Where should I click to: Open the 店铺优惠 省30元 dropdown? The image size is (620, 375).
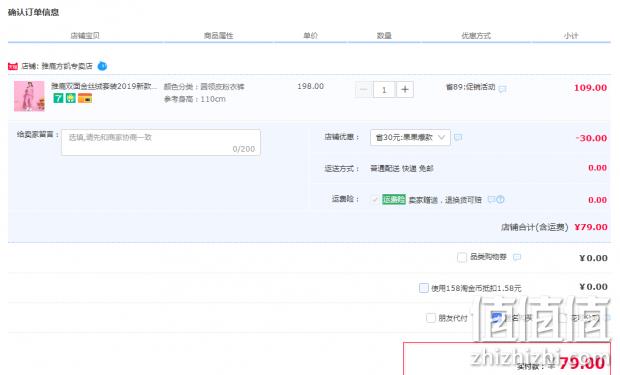410,137
